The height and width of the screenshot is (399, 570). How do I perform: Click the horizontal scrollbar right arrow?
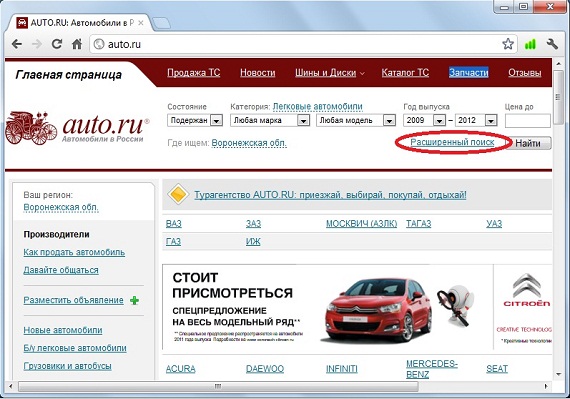click(546, 386)
